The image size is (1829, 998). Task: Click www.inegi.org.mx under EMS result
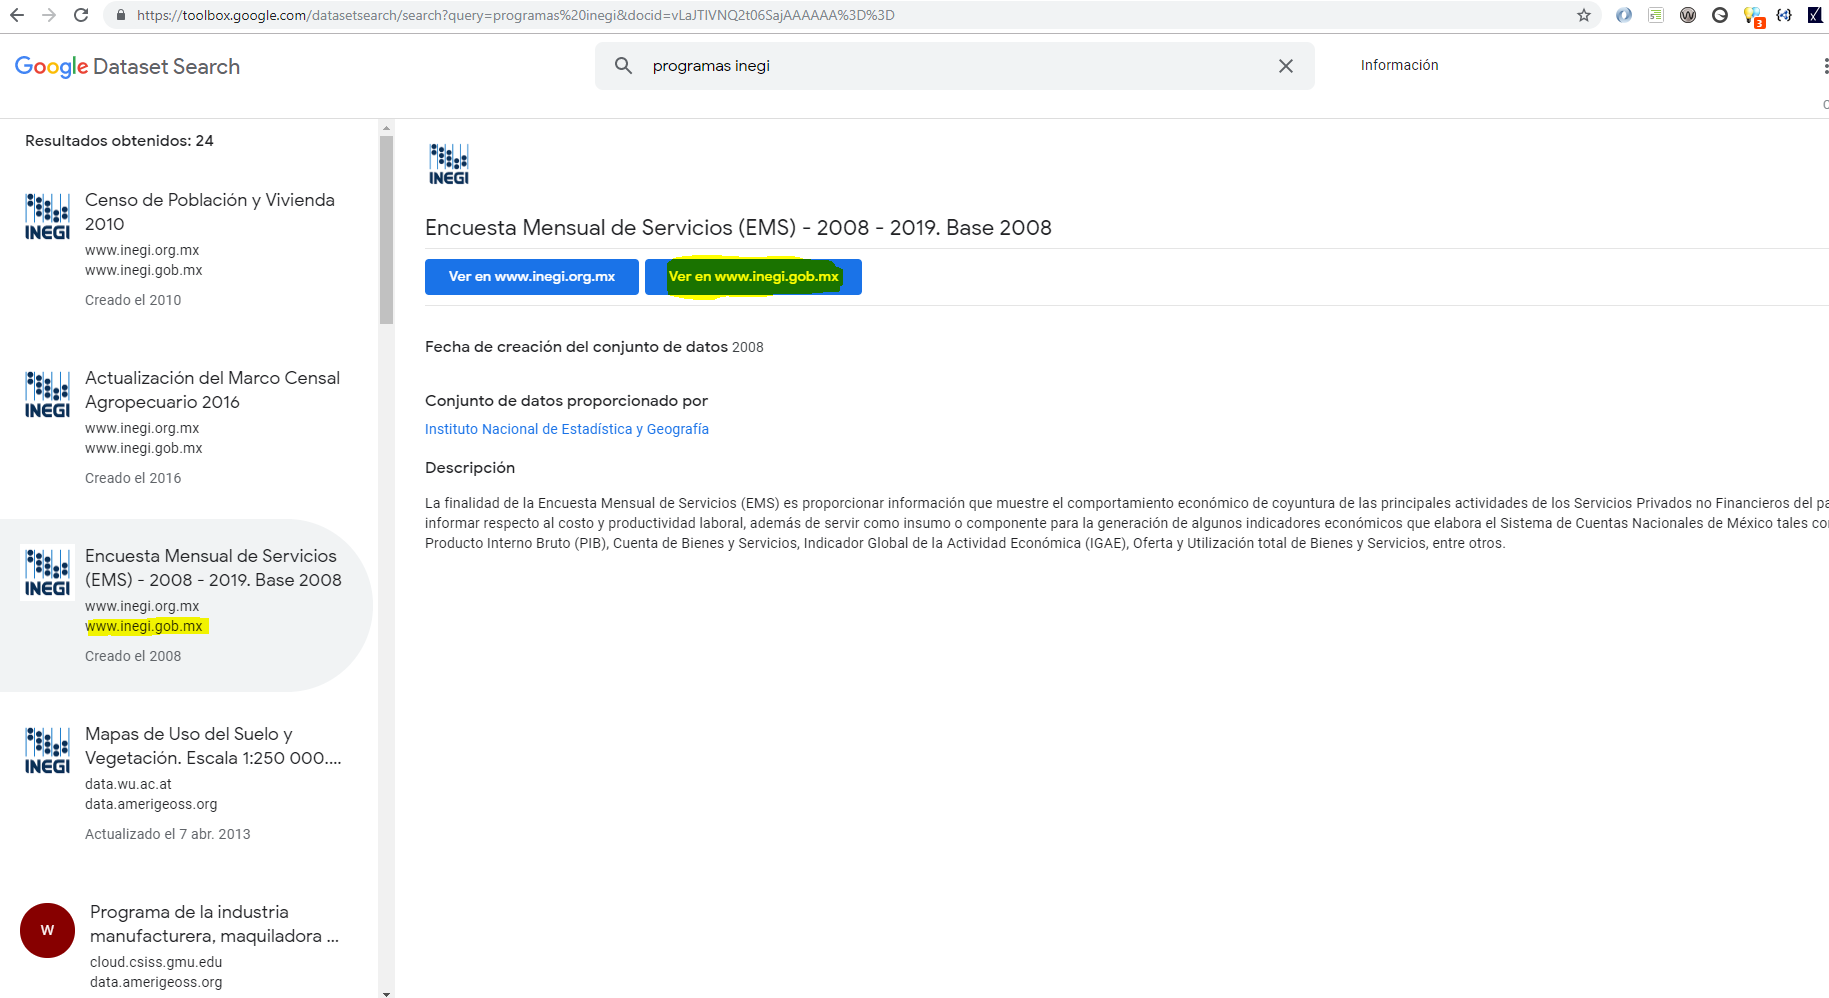(142, 606)
